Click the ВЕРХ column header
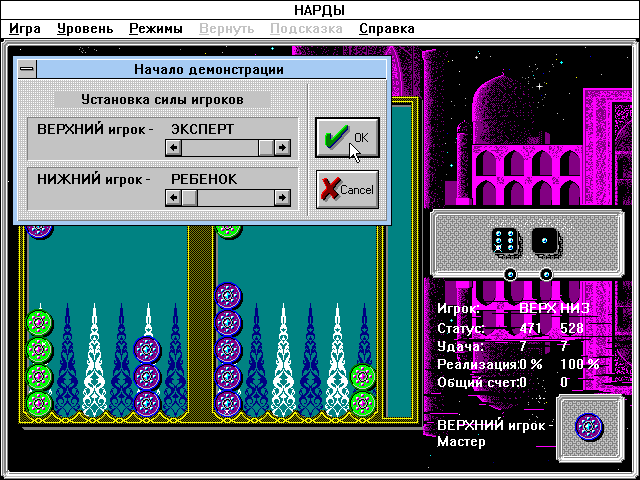 pos(538,308)
